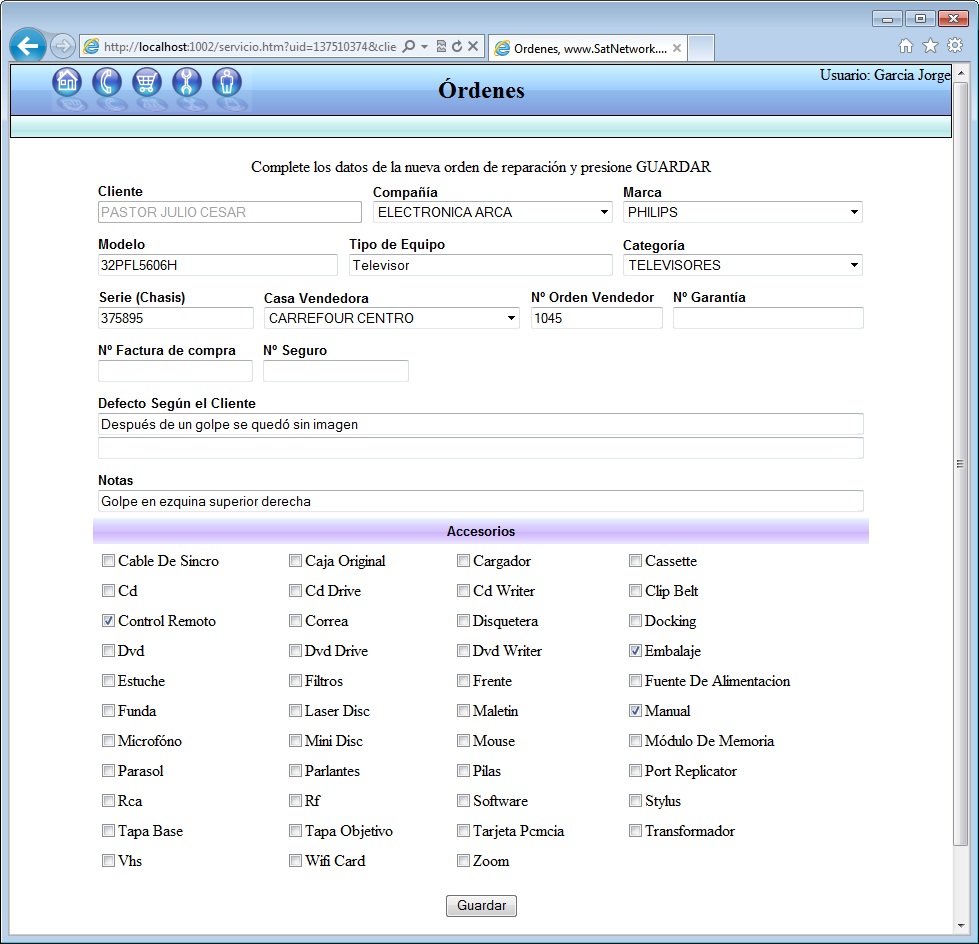979x944 pixels.
Task: Click the person user icon
Action: pyautogui.click(x=227, y=82)
